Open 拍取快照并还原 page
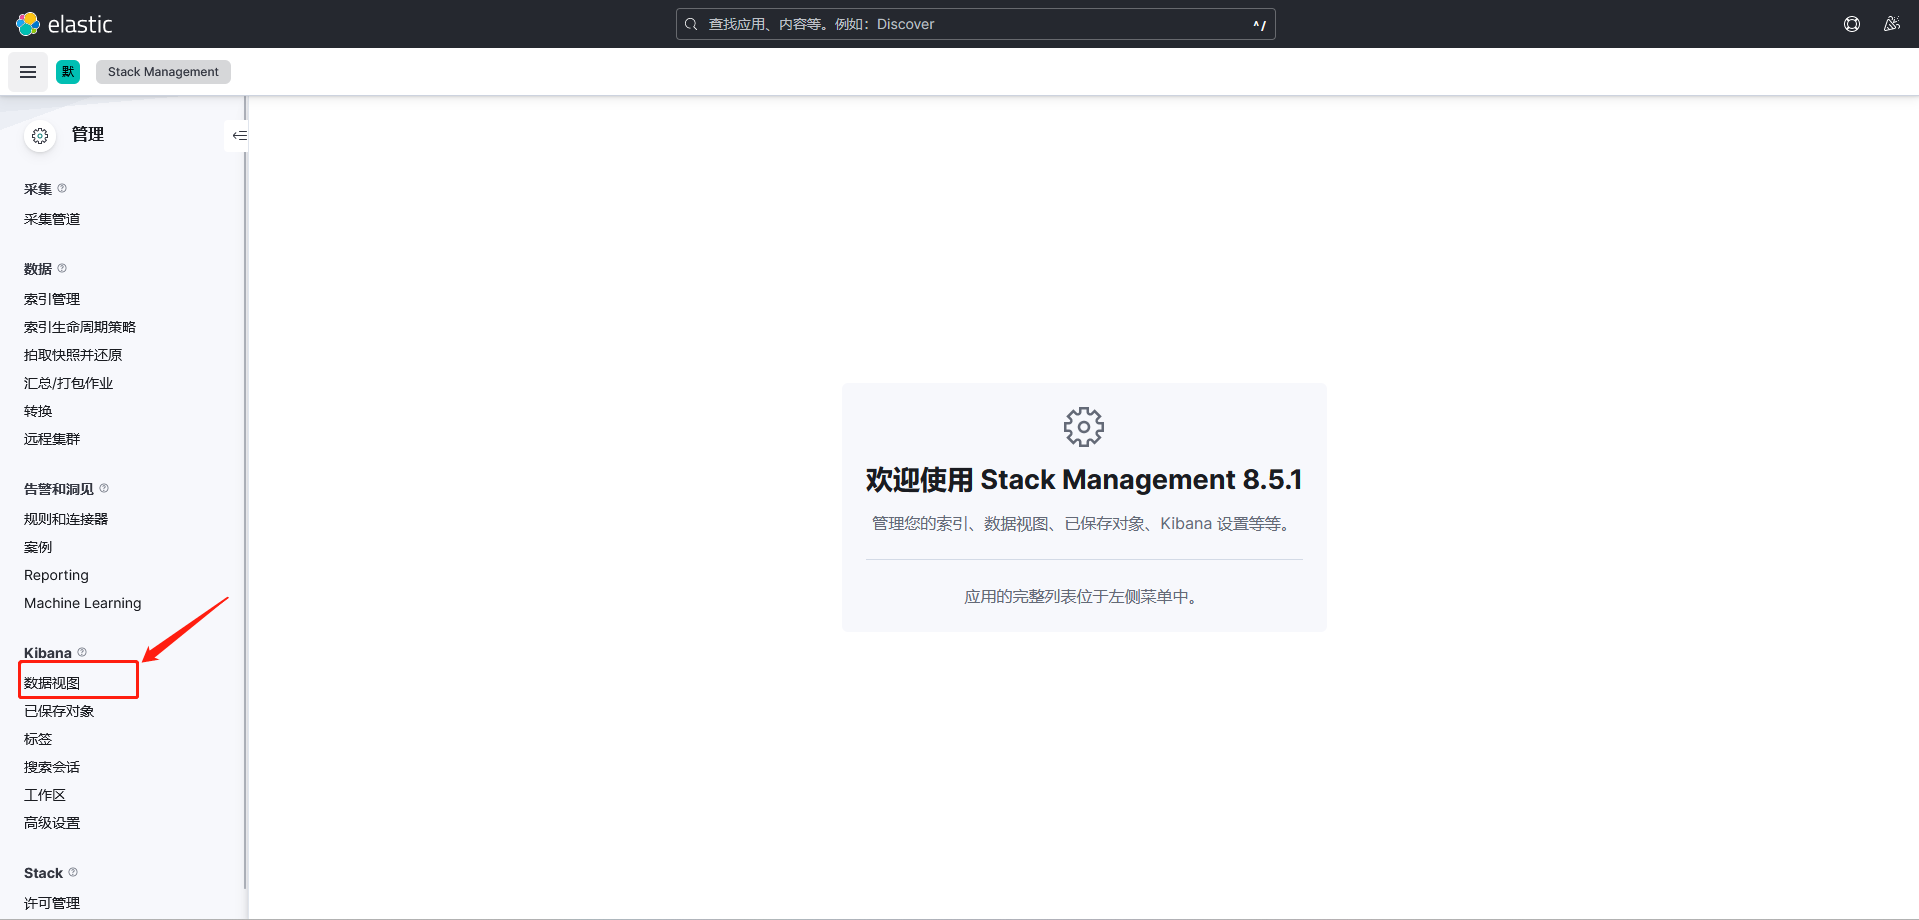Image resolution: width=1919 pixels, height=920 pixels. coord(73,355)
